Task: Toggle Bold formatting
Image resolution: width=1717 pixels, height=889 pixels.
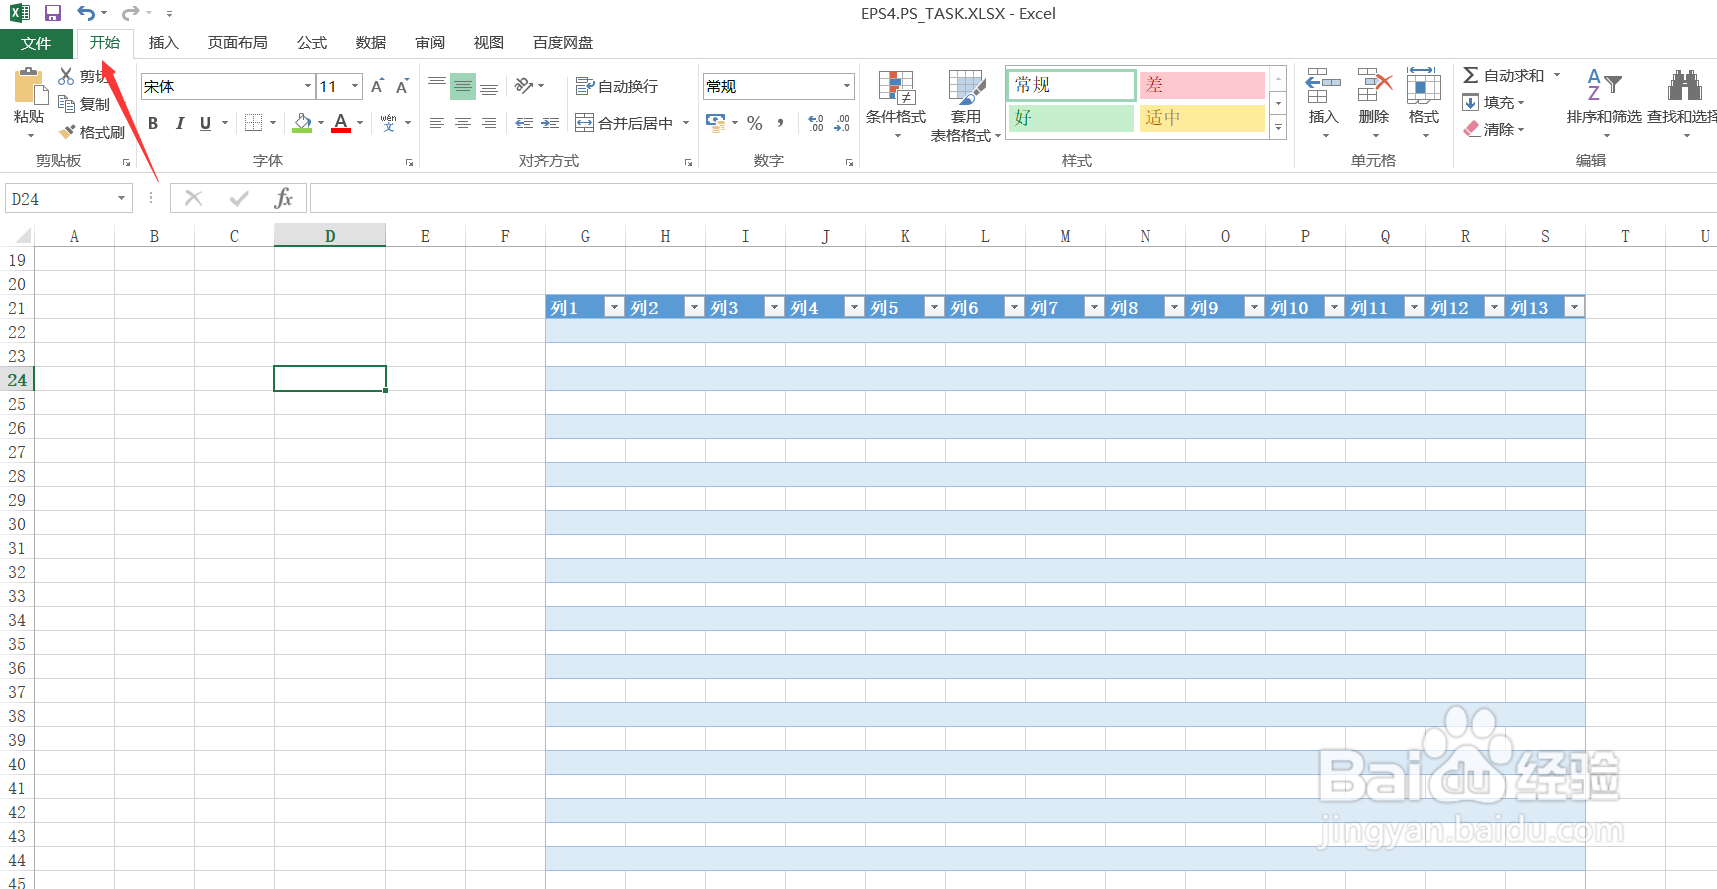Action: [153, 123]
